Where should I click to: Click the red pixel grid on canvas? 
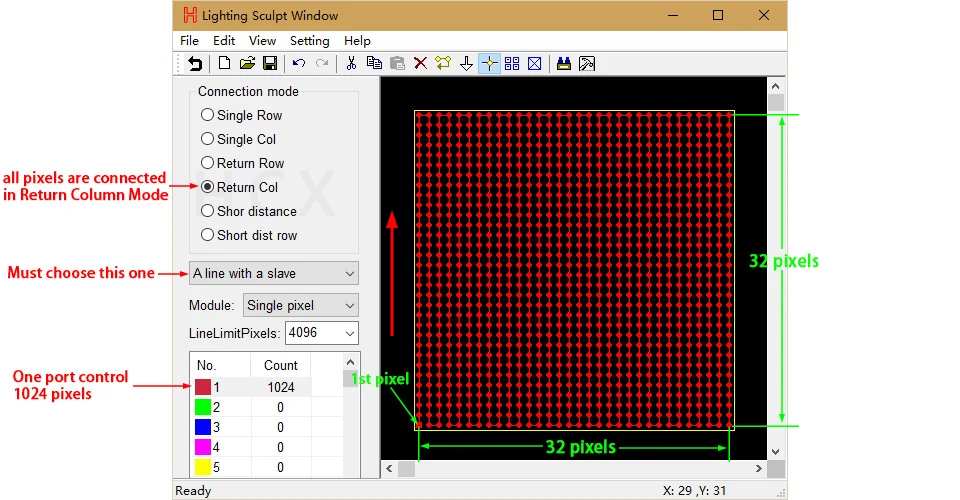[x=574, y=270]
